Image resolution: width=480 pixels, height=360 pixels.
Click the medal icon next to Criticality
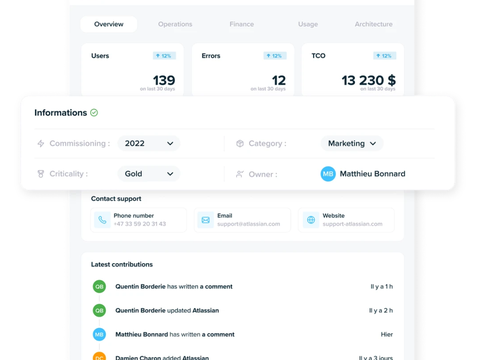pos(41,174)
